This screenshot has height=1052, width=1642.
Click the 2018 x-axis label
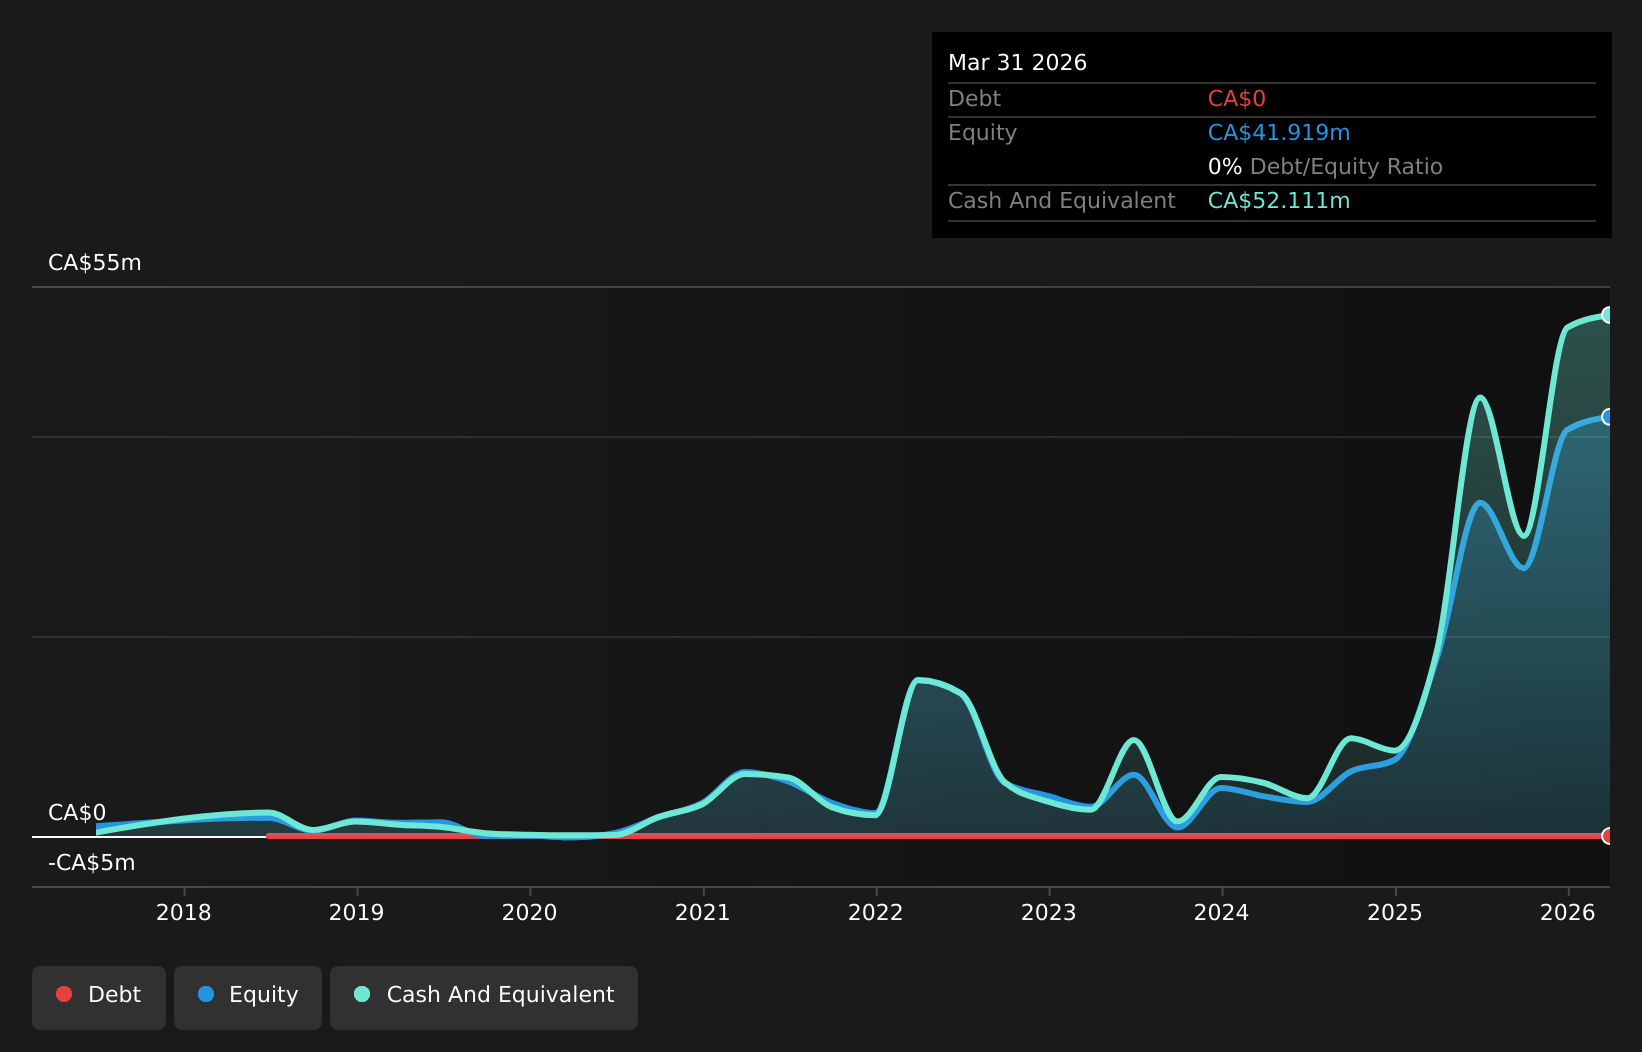coord(184,912)
